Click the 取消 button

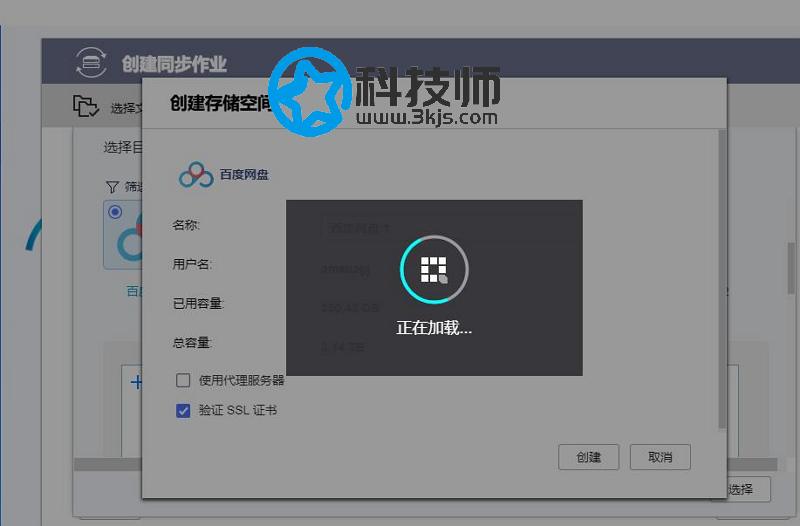point(660,457)
